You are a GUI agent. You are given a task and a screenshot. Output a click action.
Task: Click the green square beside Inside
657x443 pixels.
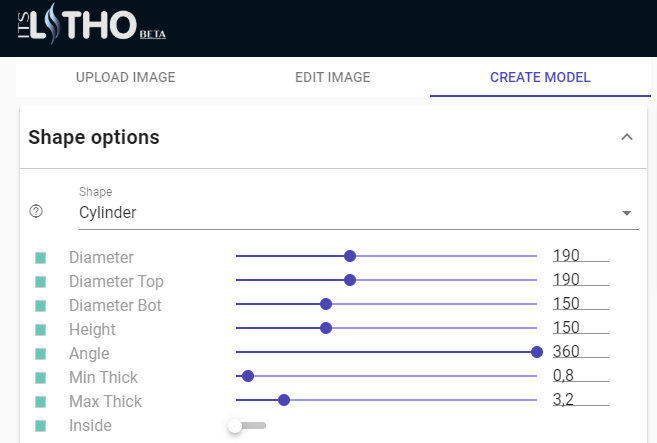pyautogui.click(x=41, y=426)
